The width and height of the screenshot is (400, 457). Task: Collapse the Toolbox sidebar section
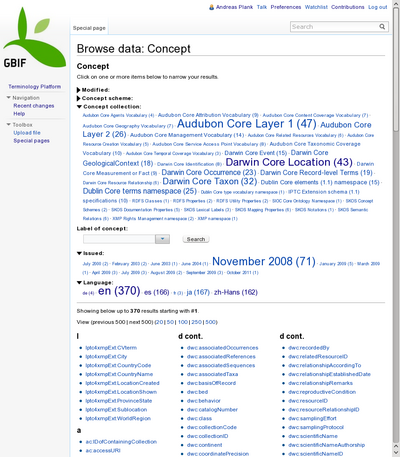tap(9, 125)
